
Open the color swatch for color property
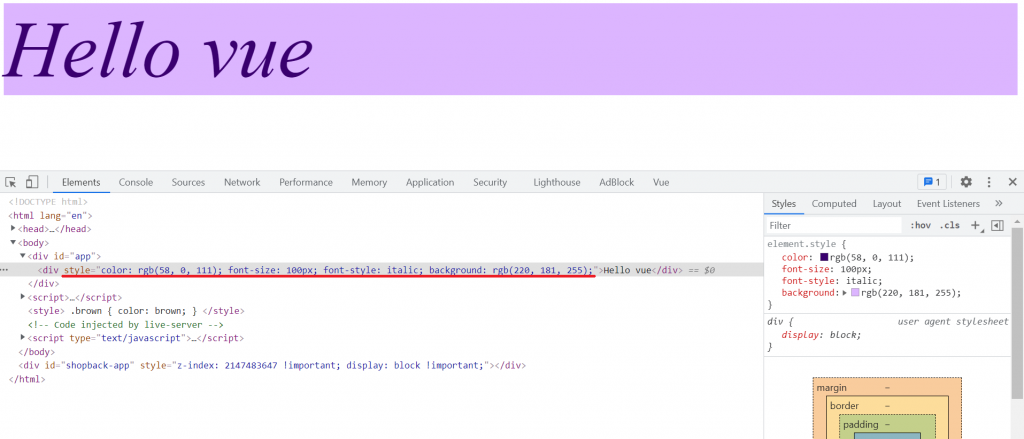coord(824,257)
